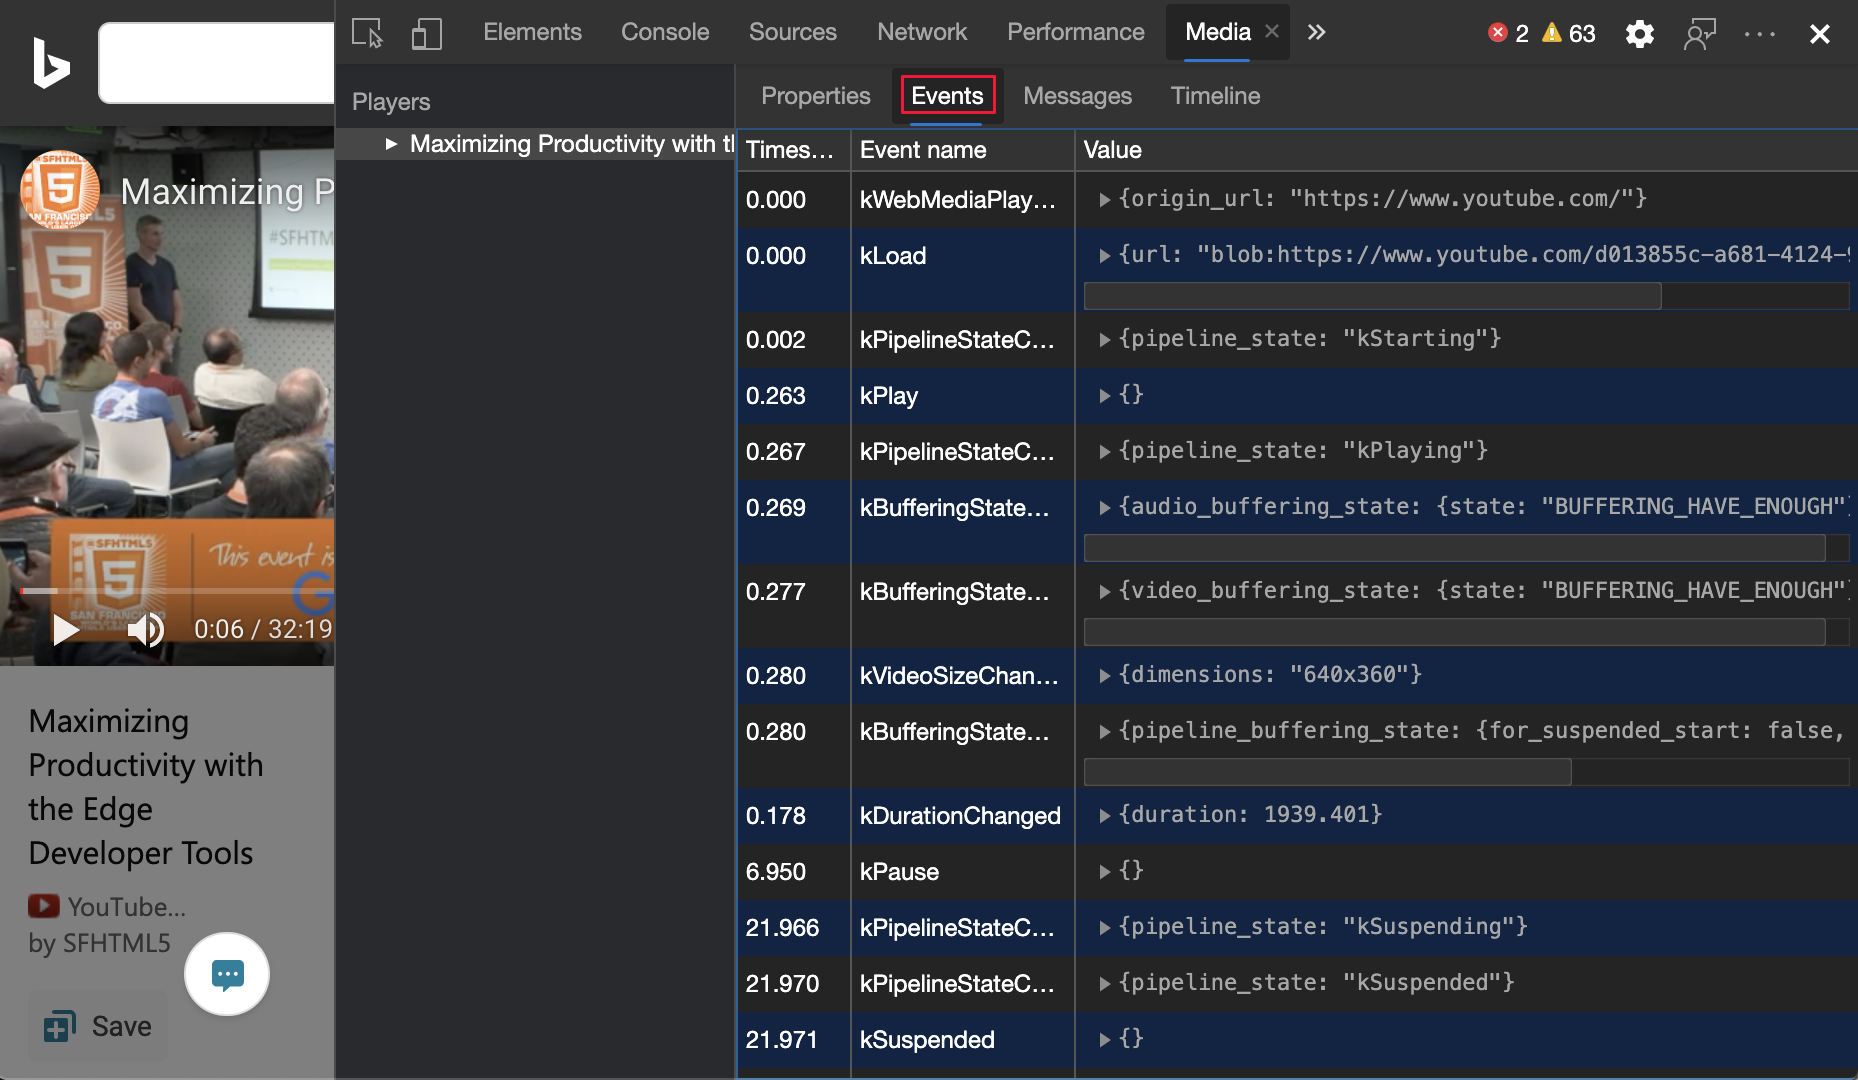Show more tabs with double chevron
The image size is (1858, 1080).
(1316, 33)
